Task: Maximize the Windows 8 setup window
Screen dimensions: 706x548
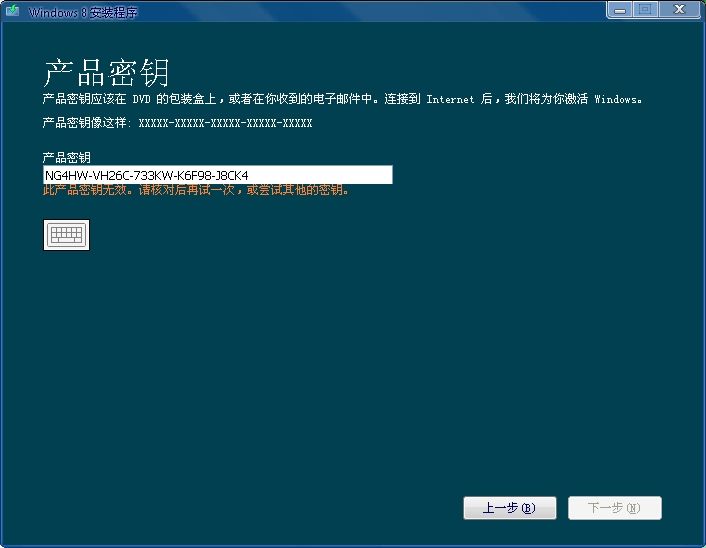Action: click(x=645, y=9)
